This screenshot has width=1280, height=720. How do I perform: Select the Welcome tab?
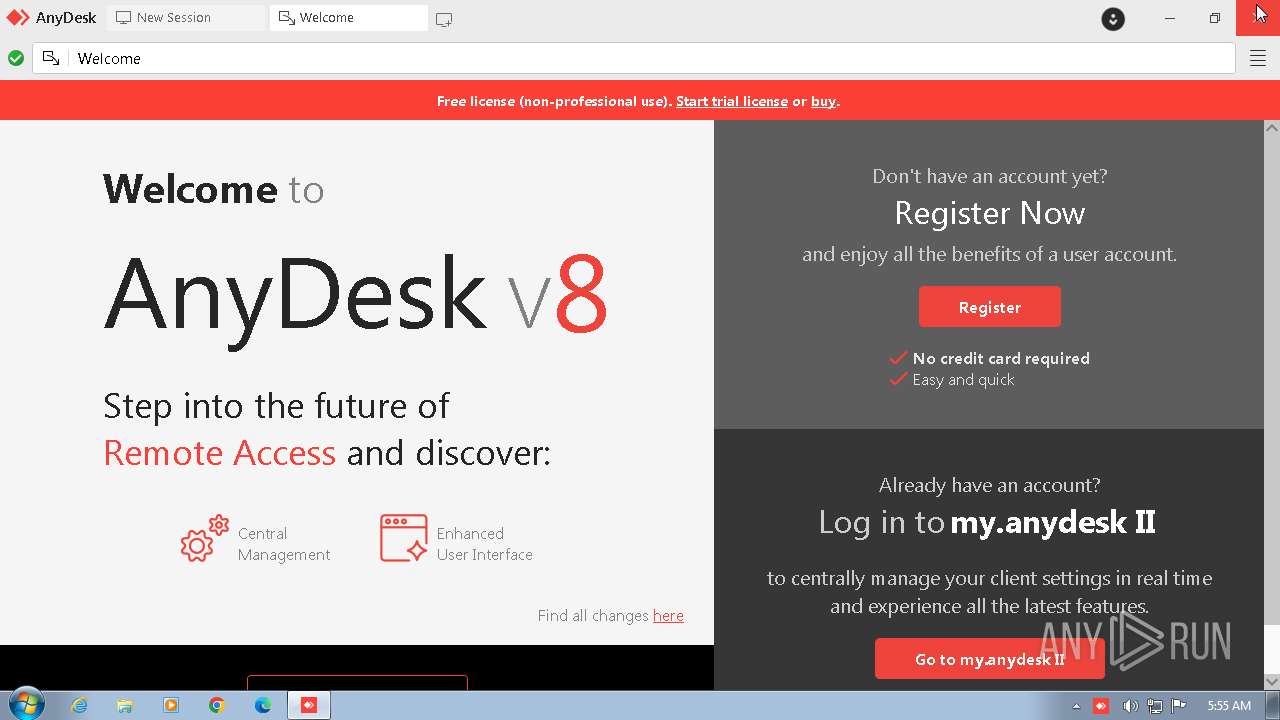[348, 18]
